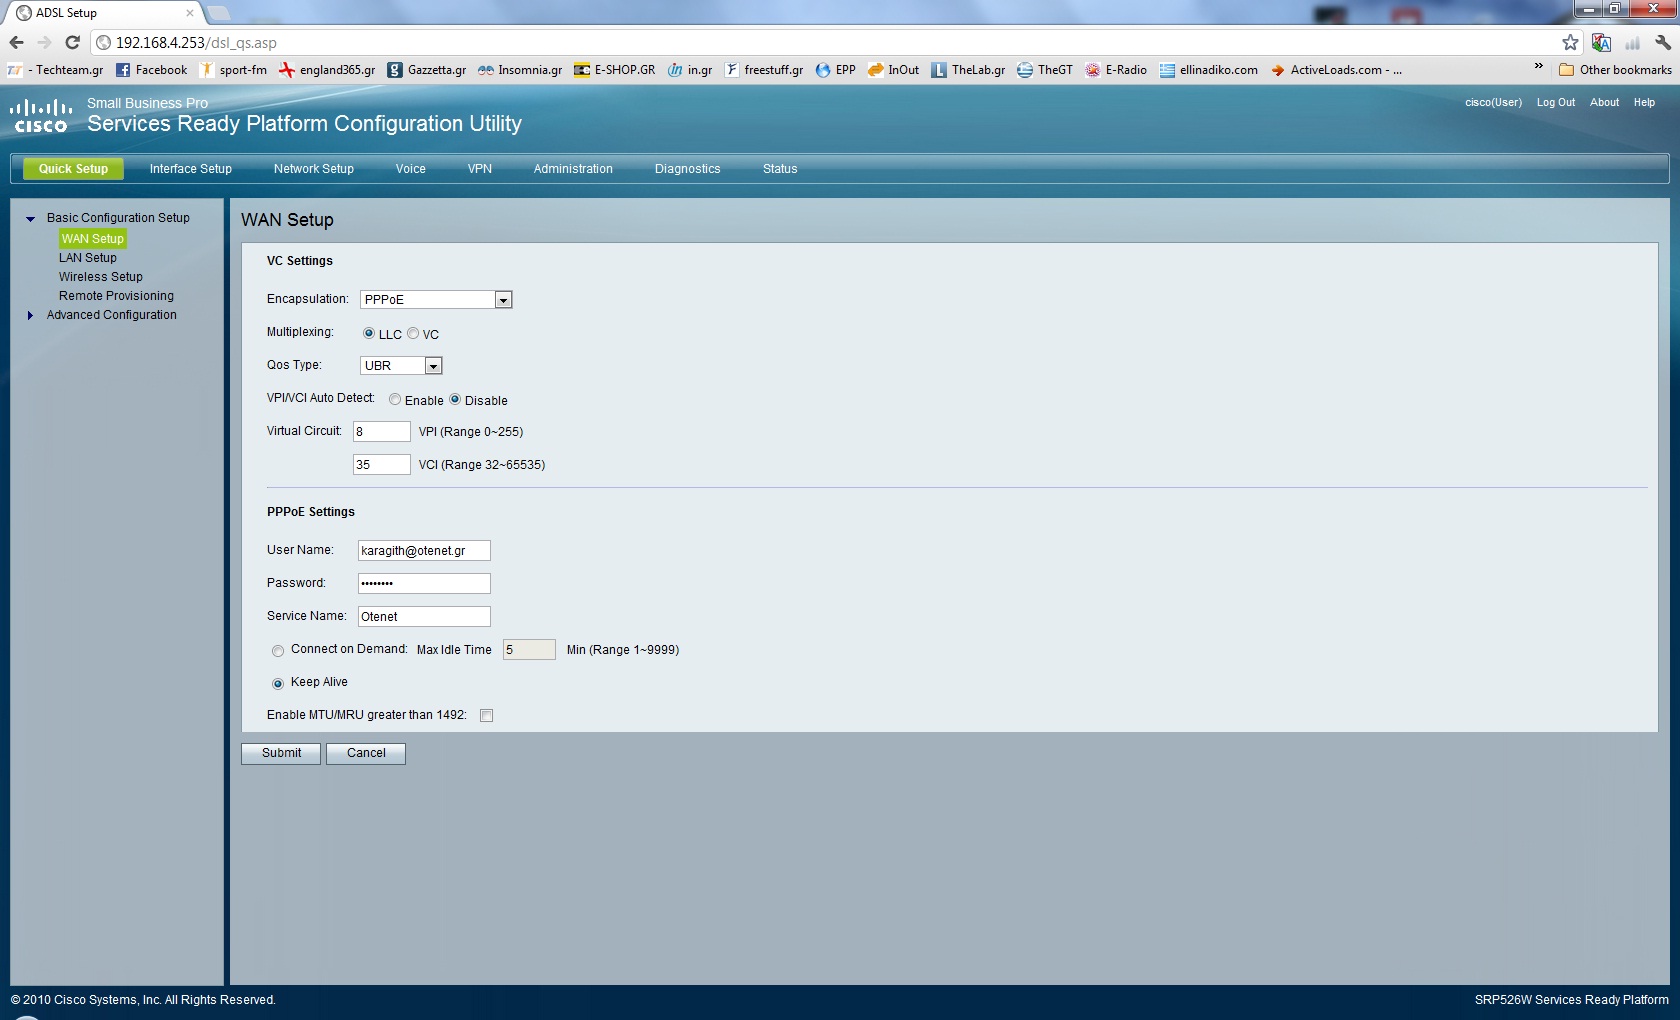Open the About link
The width and height of the screenshot is (1680, 1020).
click(1605, 102)
